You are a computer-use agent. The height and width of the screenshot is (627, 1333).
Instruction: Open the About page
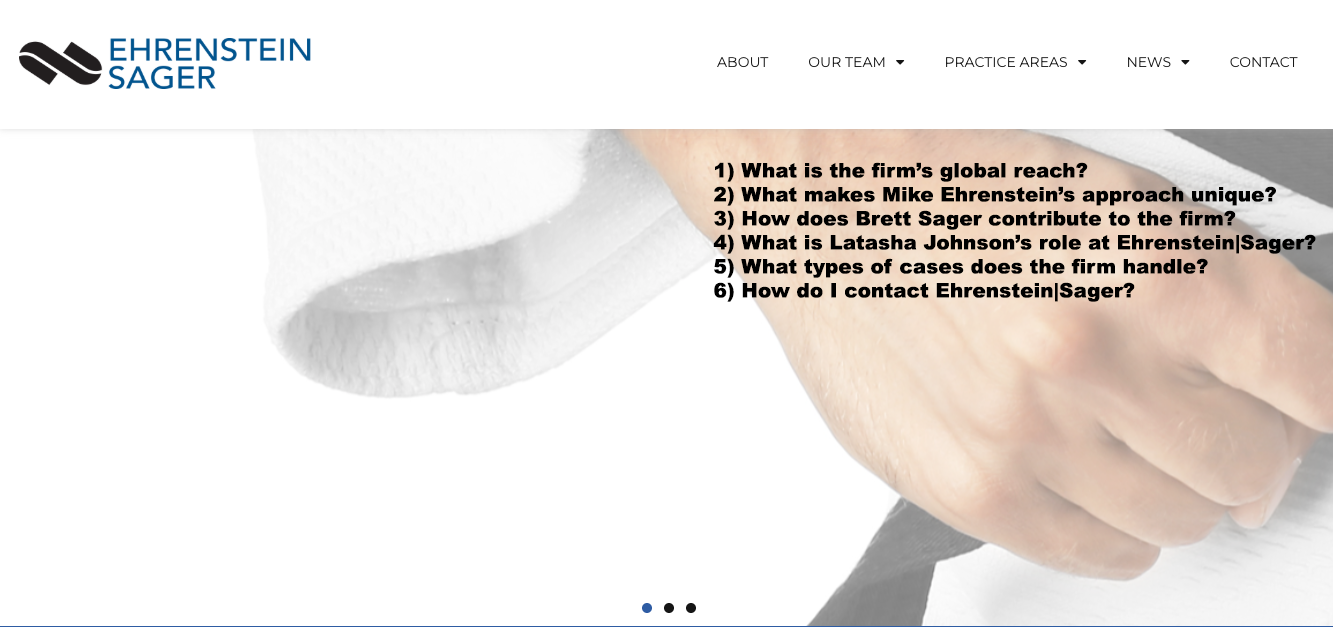pyautogui.click(x=742, y=62)
